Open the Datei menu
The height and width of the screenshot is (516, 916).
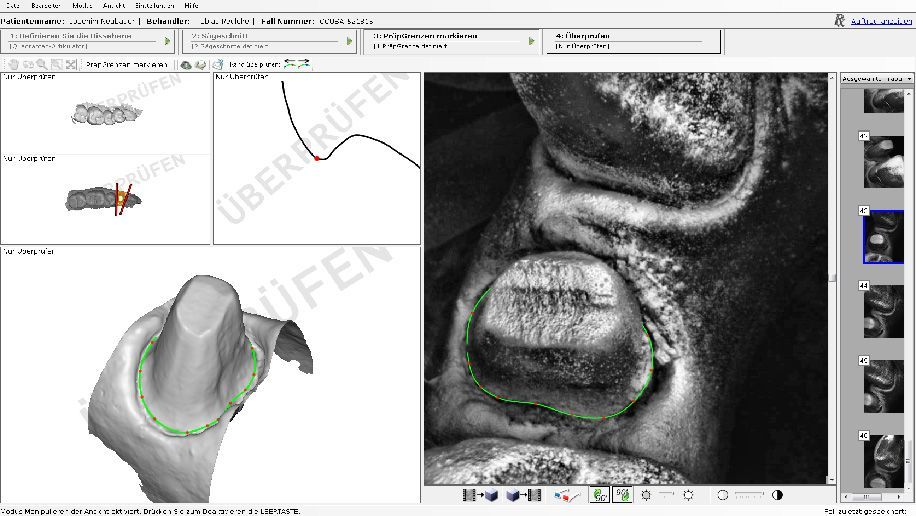12,5
